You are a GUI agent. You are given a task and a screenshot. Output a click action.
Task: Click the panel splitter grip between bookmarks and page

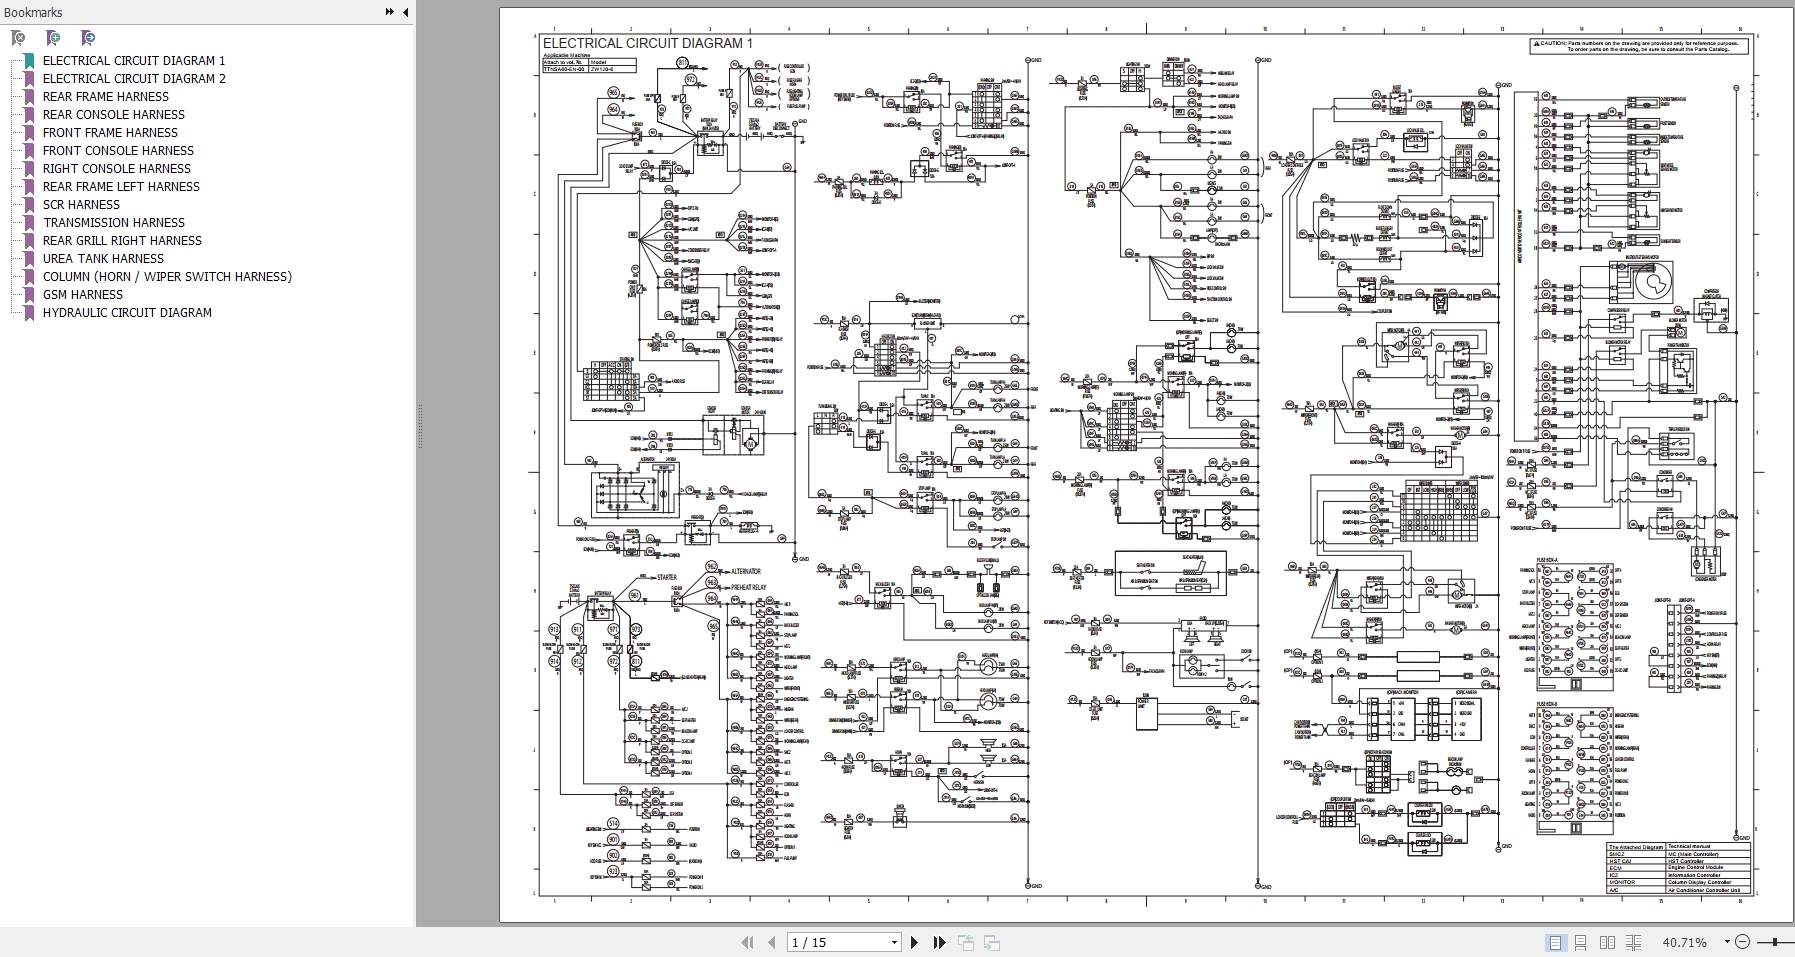[x=419, y=427]
